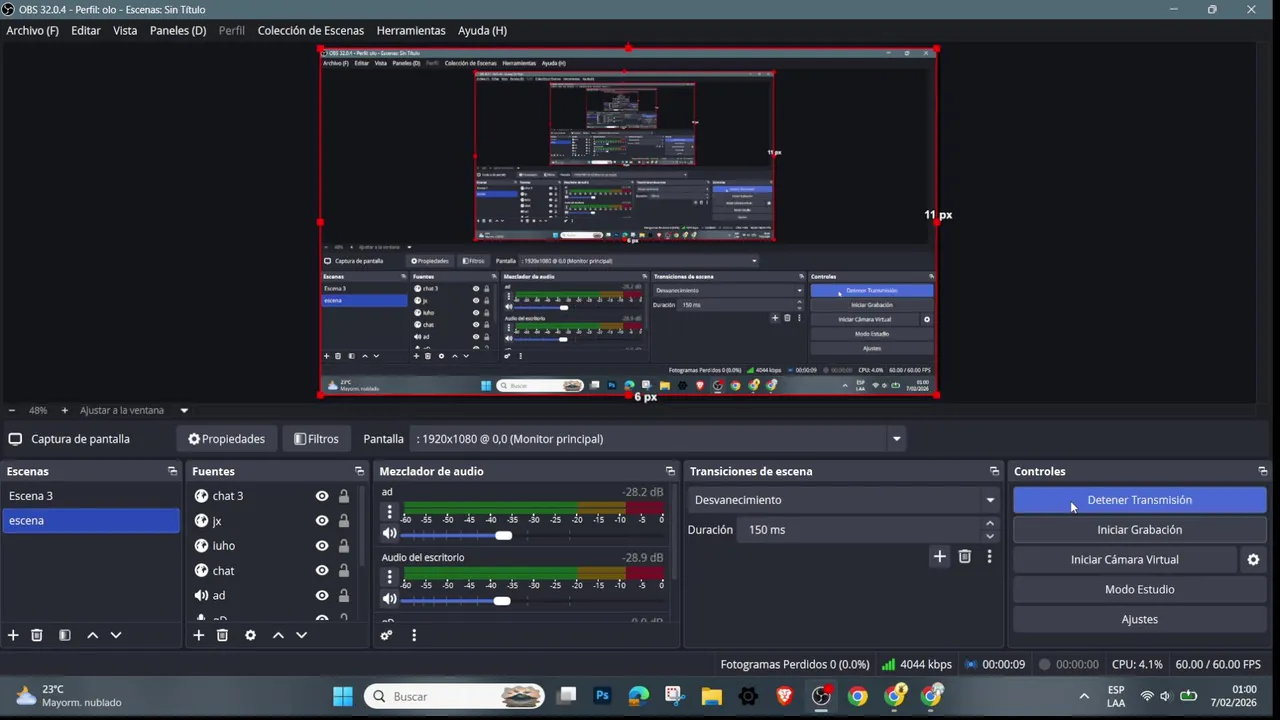Open File Explorer from the taskbar

click(x=711, y=696)
